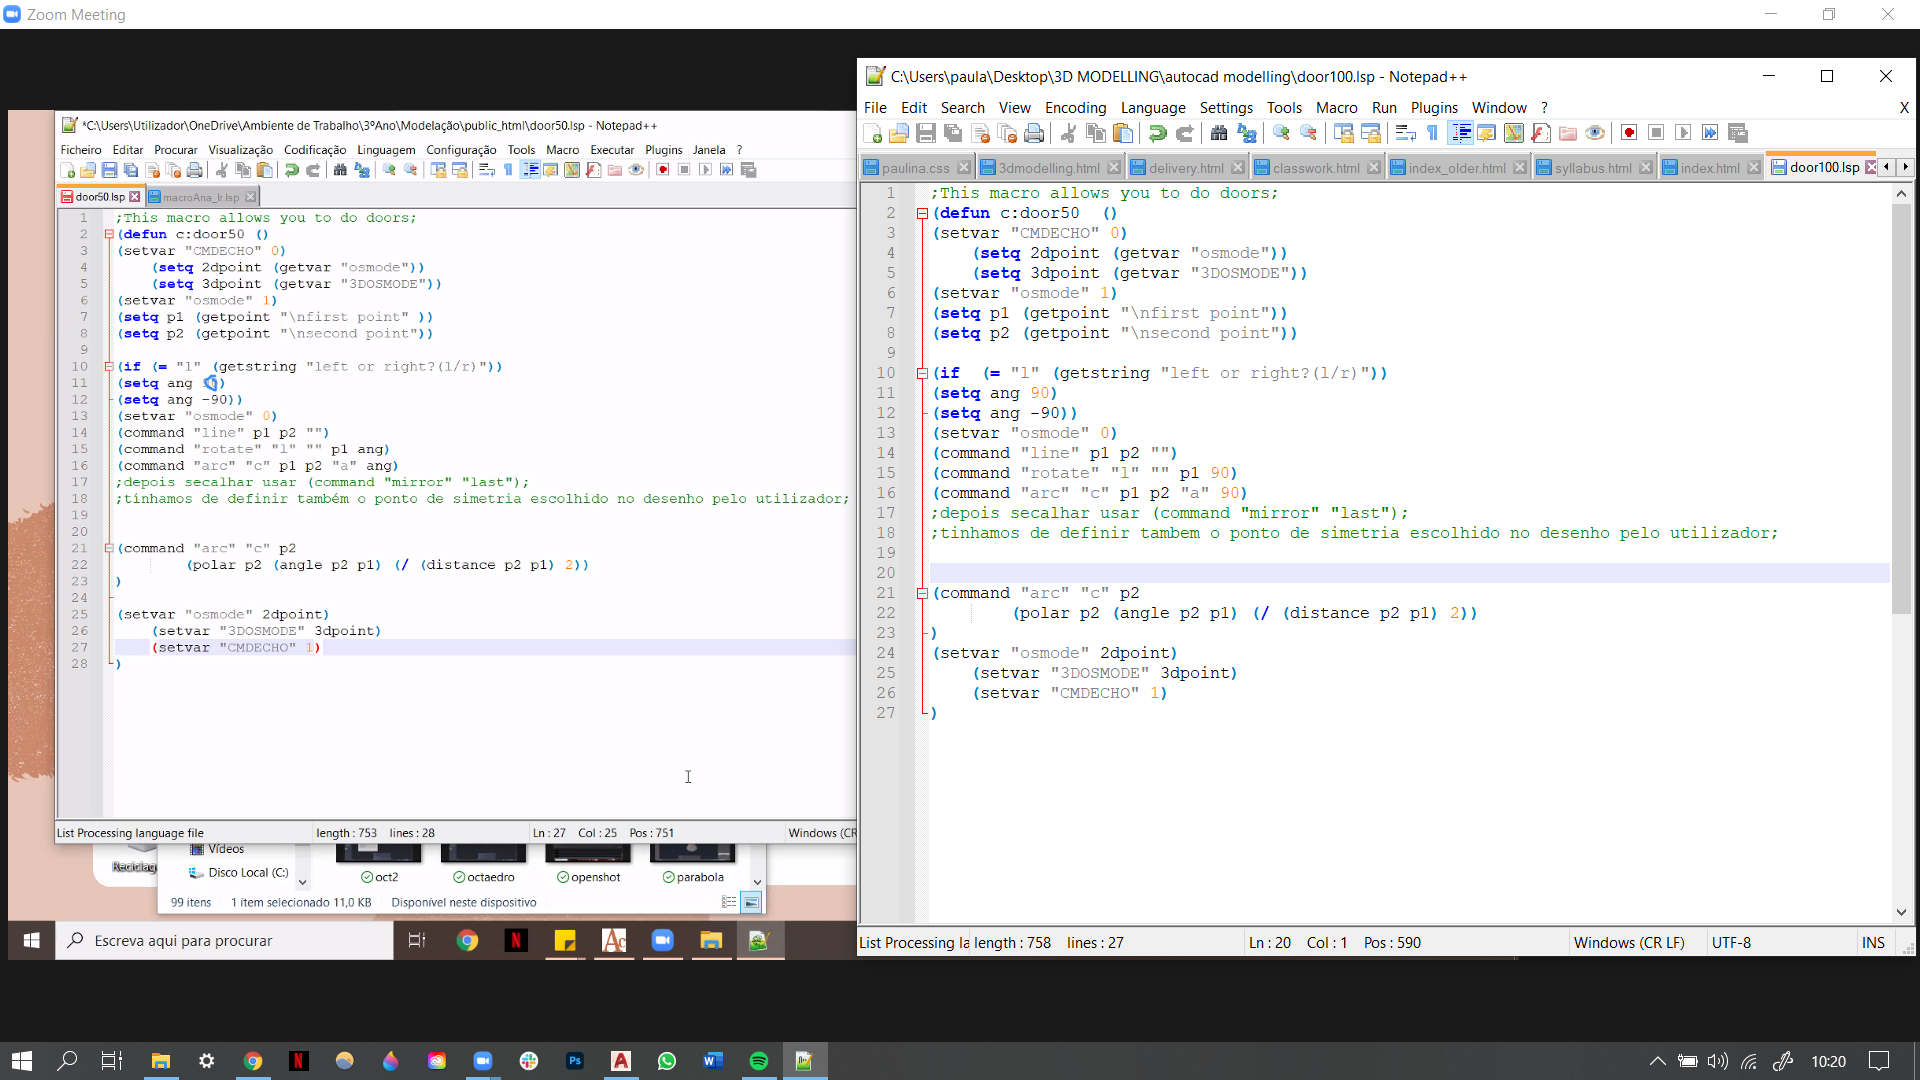Click macro Playback triangle, door100 toolbar
1920x1080 pixels.
1683,133
